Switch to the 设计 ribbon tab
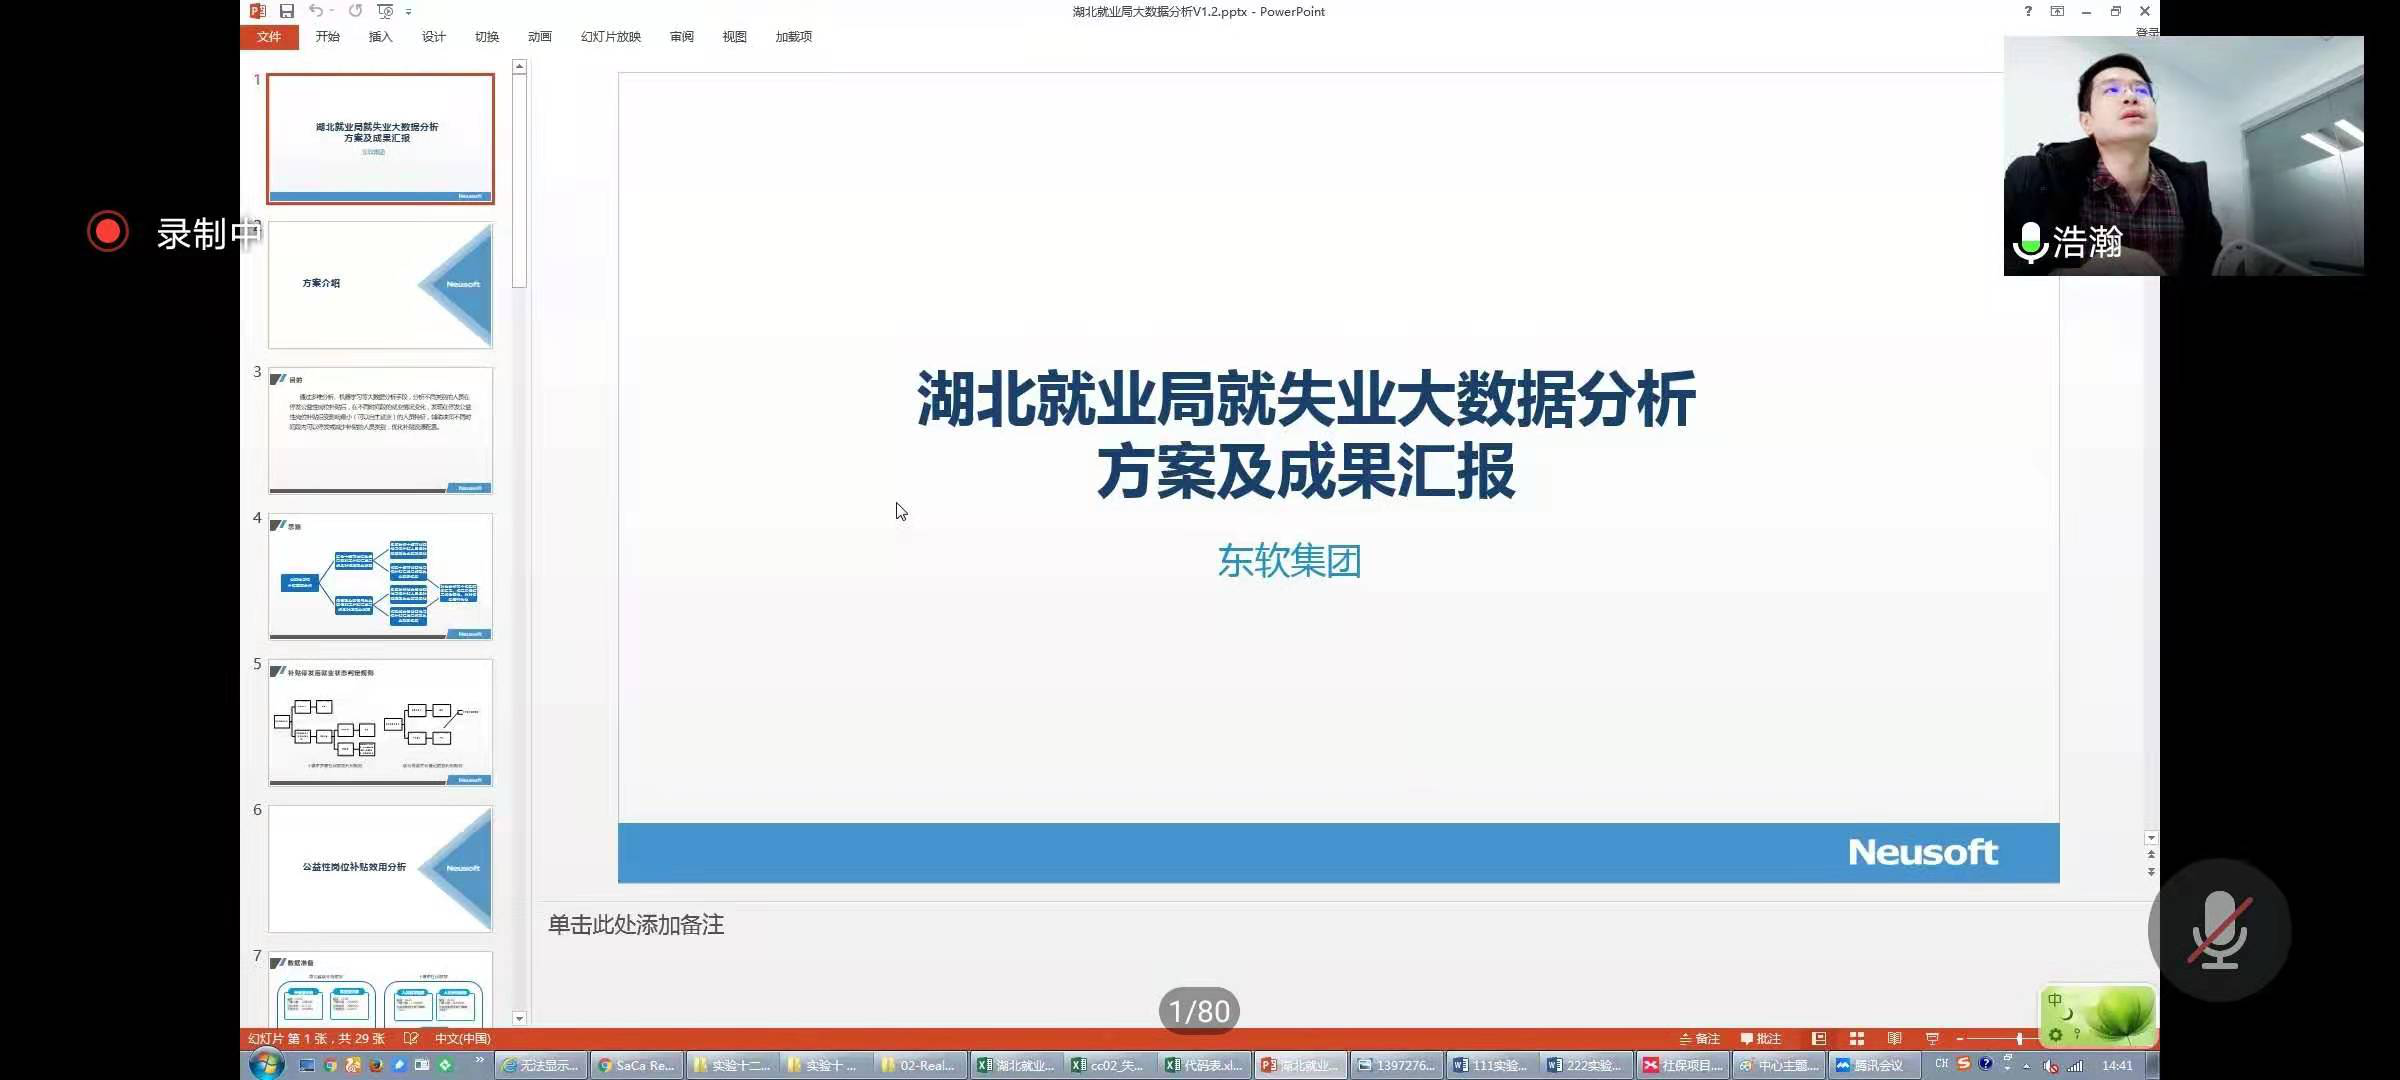The width and height of the screenshot is (2400, 1080). click(x=433, y=37)
